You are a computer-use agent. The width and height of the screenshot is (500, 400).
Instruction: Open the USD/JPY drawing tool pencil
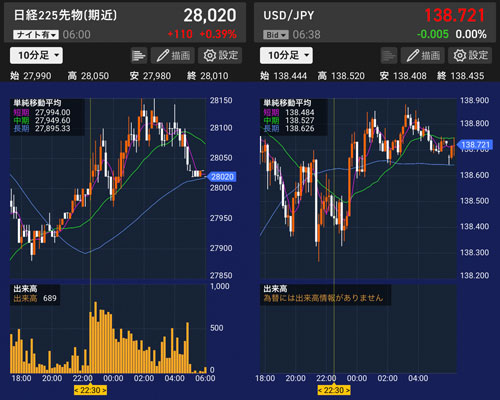(x=413, y=55)
